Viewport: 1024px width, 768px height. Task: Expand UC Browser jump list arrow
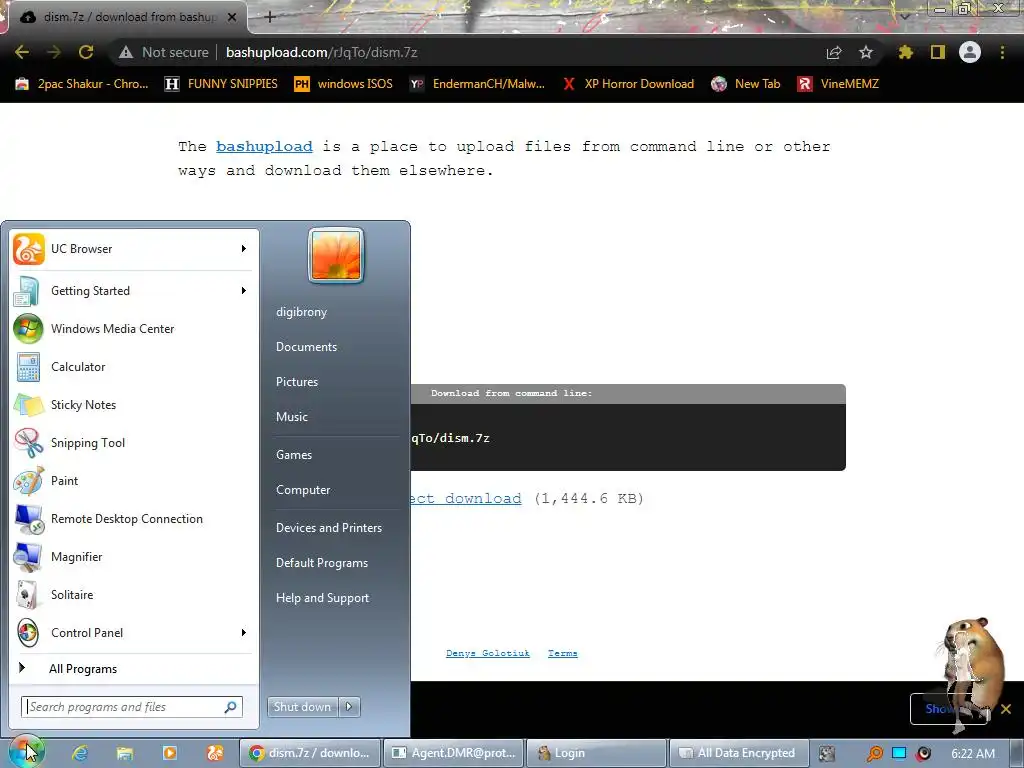pyautogui.click(x=244, y=249)
